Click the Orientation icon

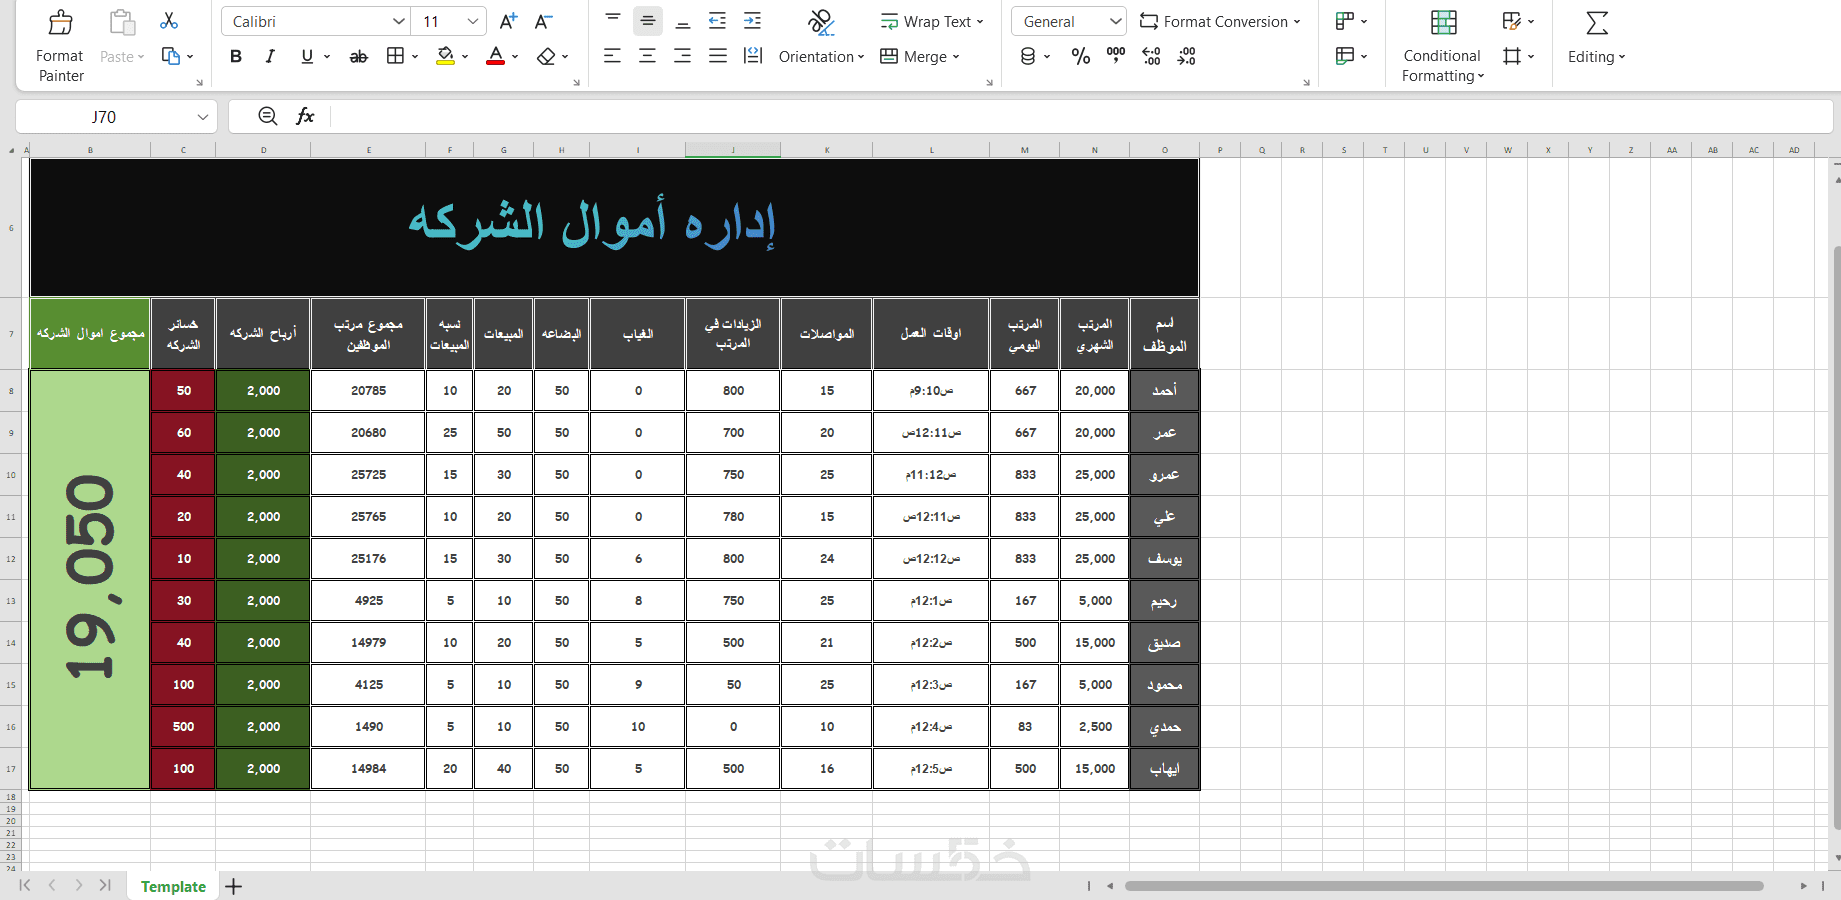pos(821,22)
